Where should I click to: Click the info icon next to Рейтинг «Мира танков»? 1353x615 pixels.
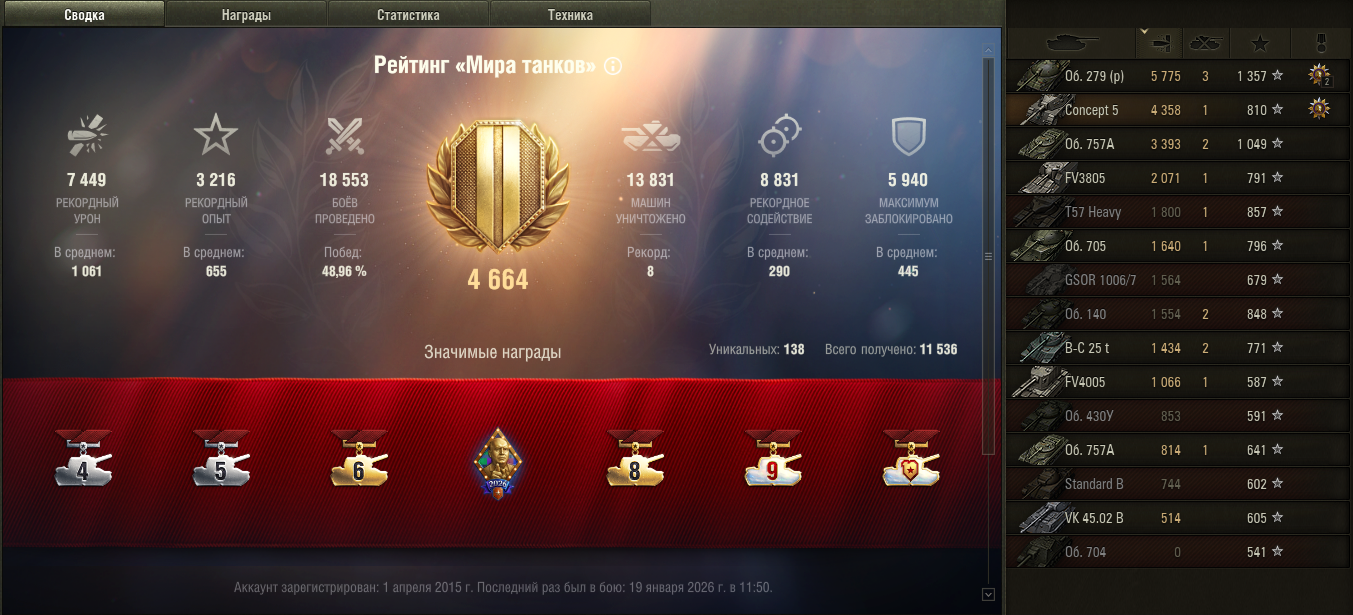click(613, 66)
